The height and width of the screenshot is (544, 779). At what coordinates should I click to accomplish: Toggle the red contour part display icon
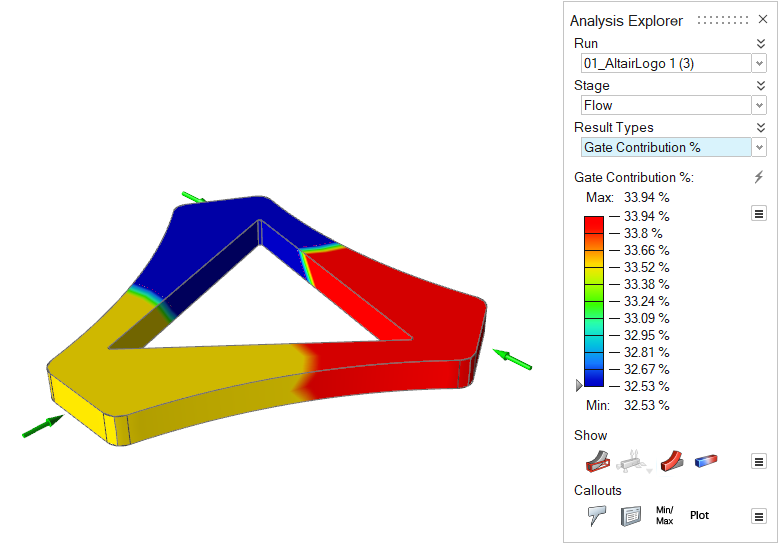coord(672,461)
